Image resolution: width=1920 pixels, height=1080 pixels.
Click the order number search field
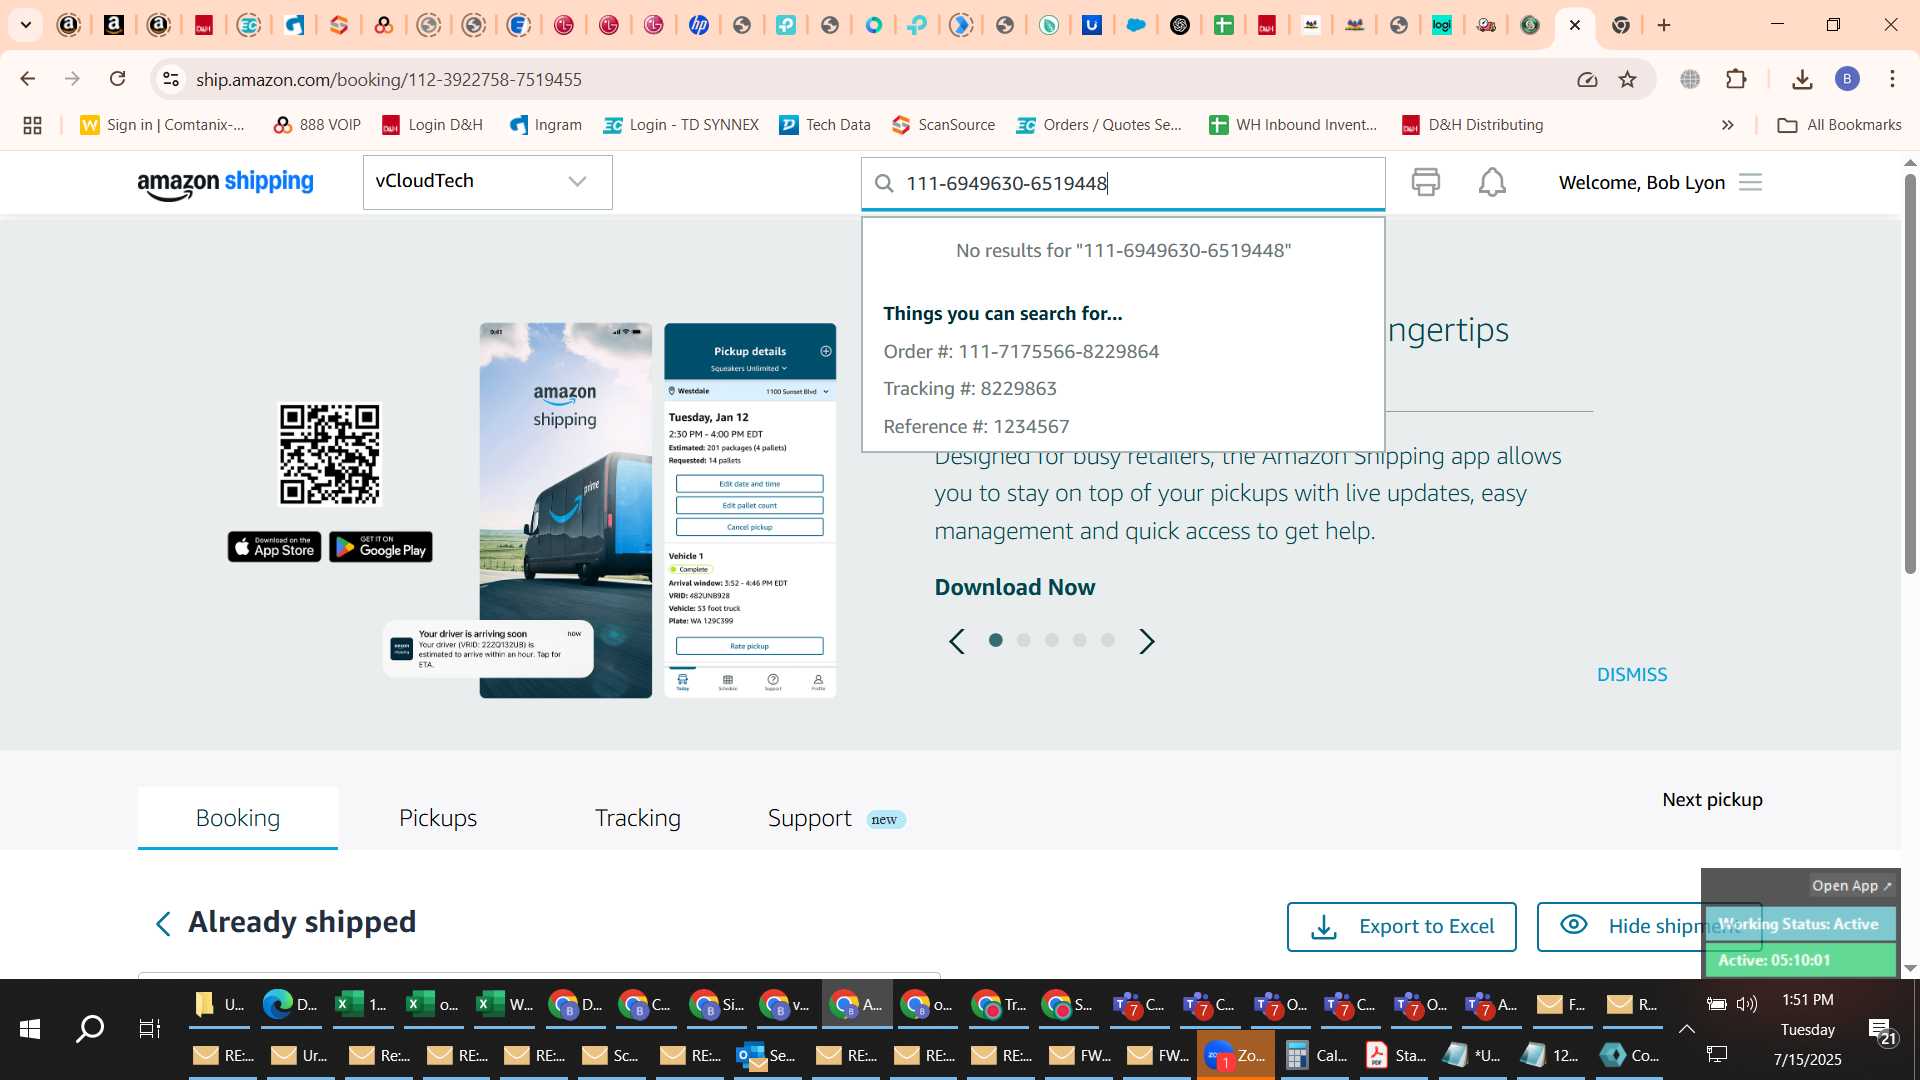(x=1123, y=183)
